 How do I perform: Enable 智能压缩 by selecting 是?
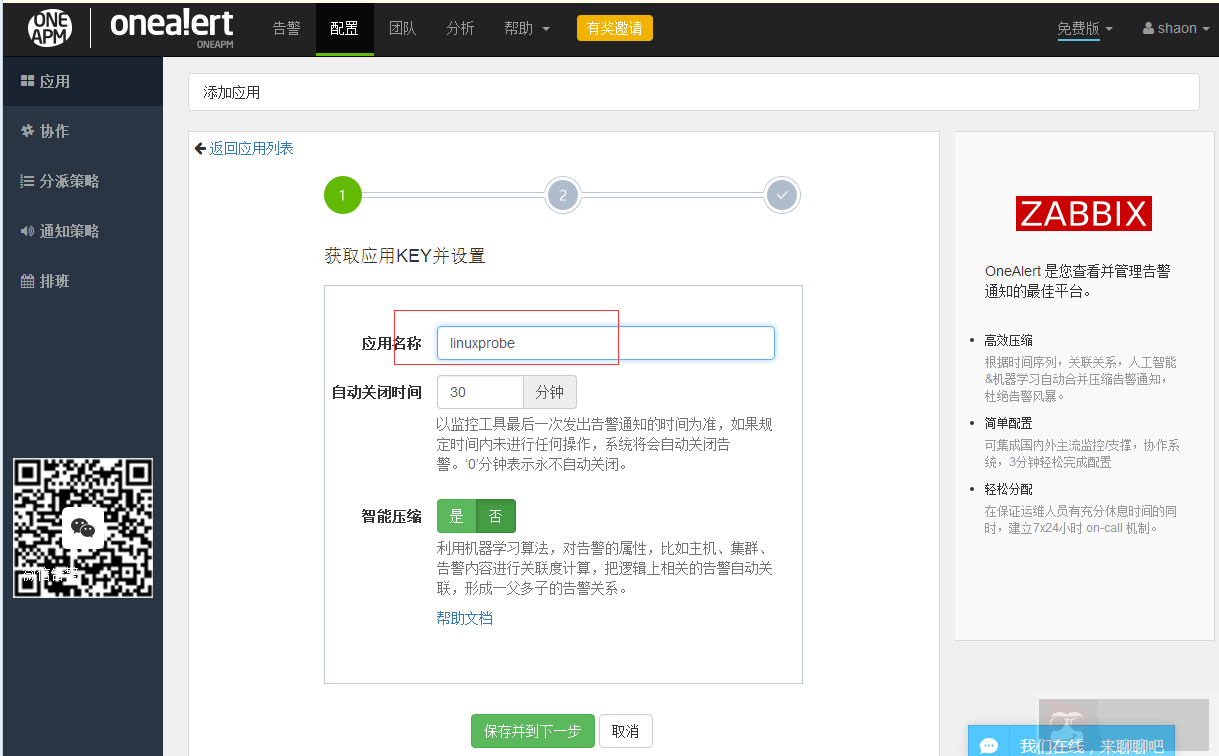(456, 516)
